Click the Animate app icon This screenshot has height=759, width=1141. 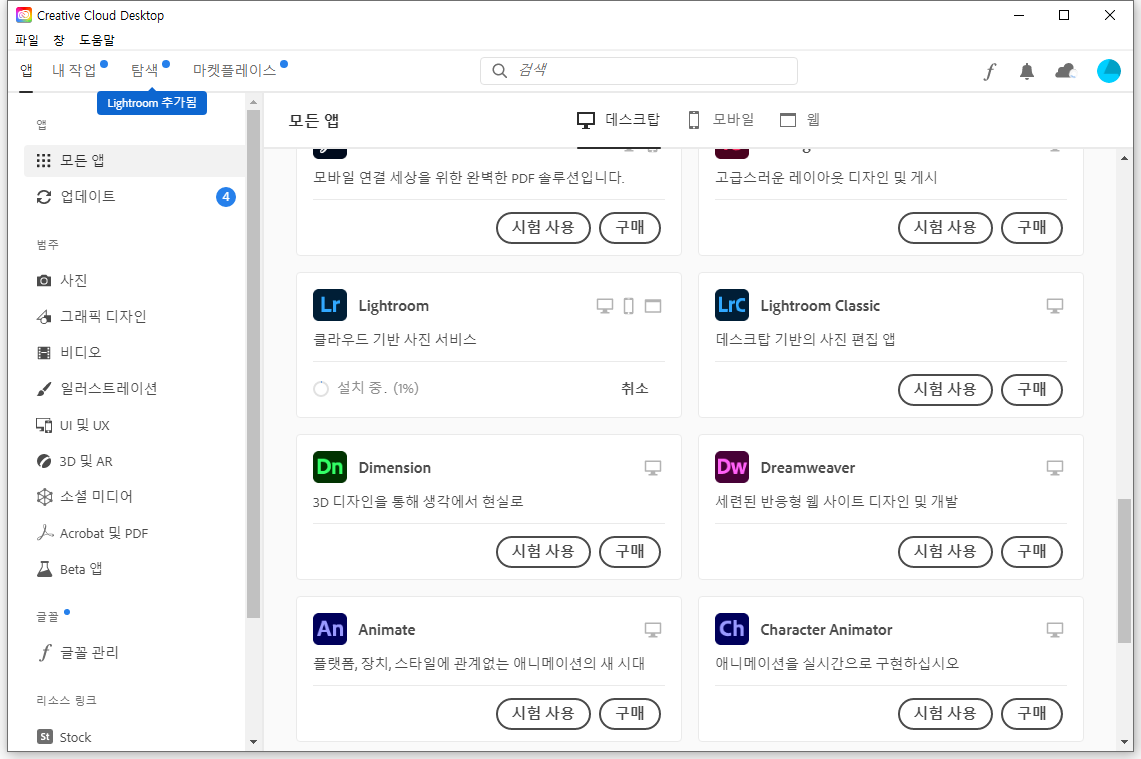point(330,629)
